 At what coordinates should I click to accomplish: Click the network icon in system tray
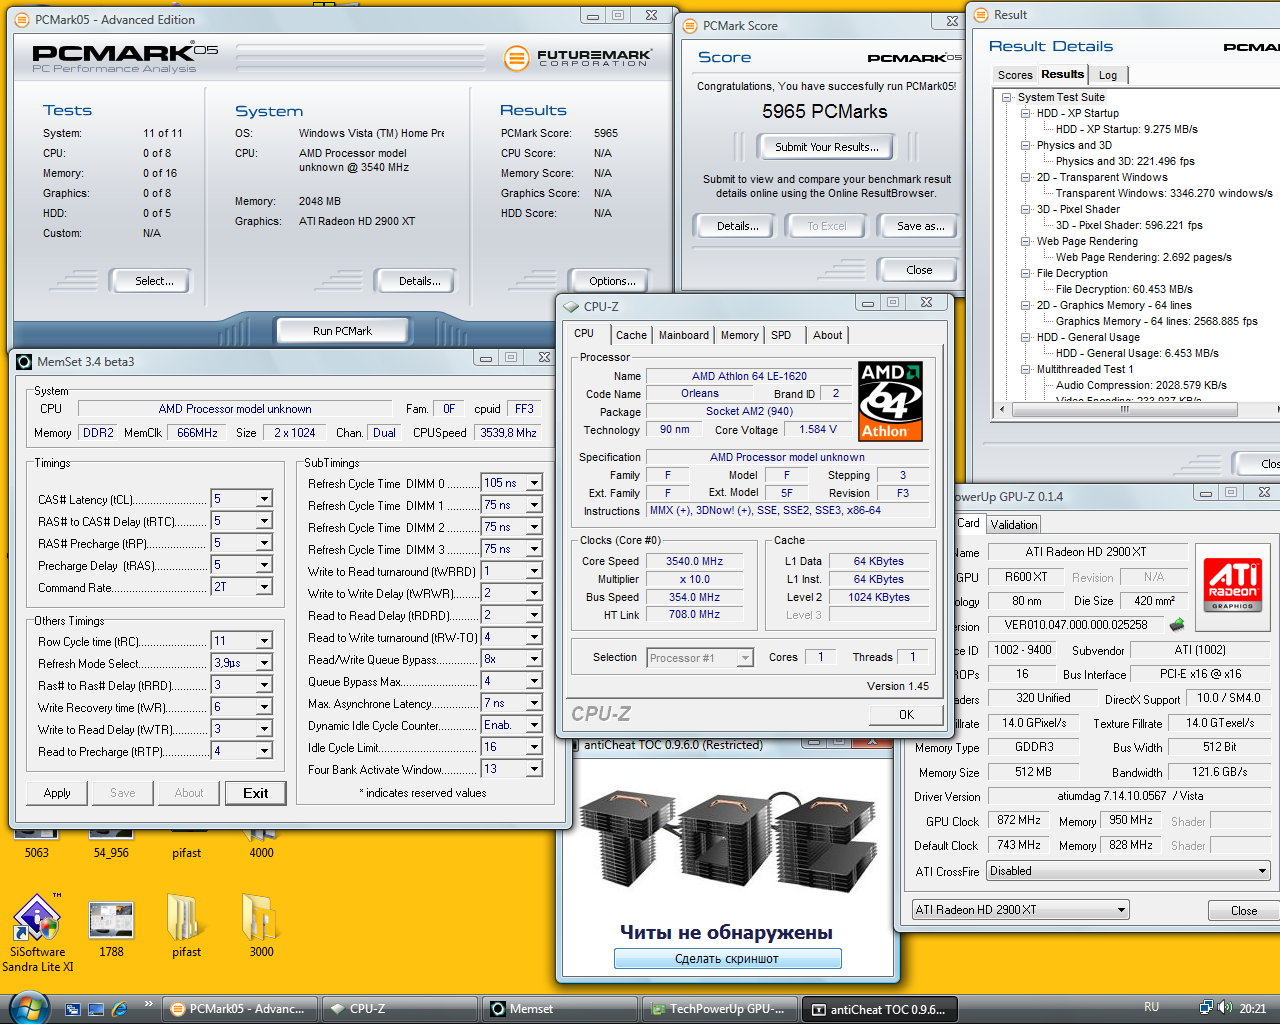pyautogui.click(x=1206, y=1008)
